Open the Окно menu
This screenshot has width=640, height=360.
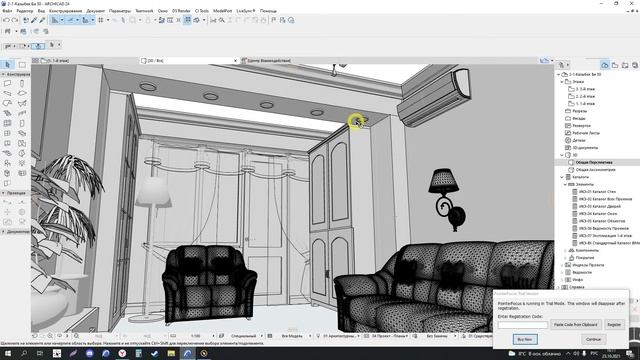[x=162, y=11]
